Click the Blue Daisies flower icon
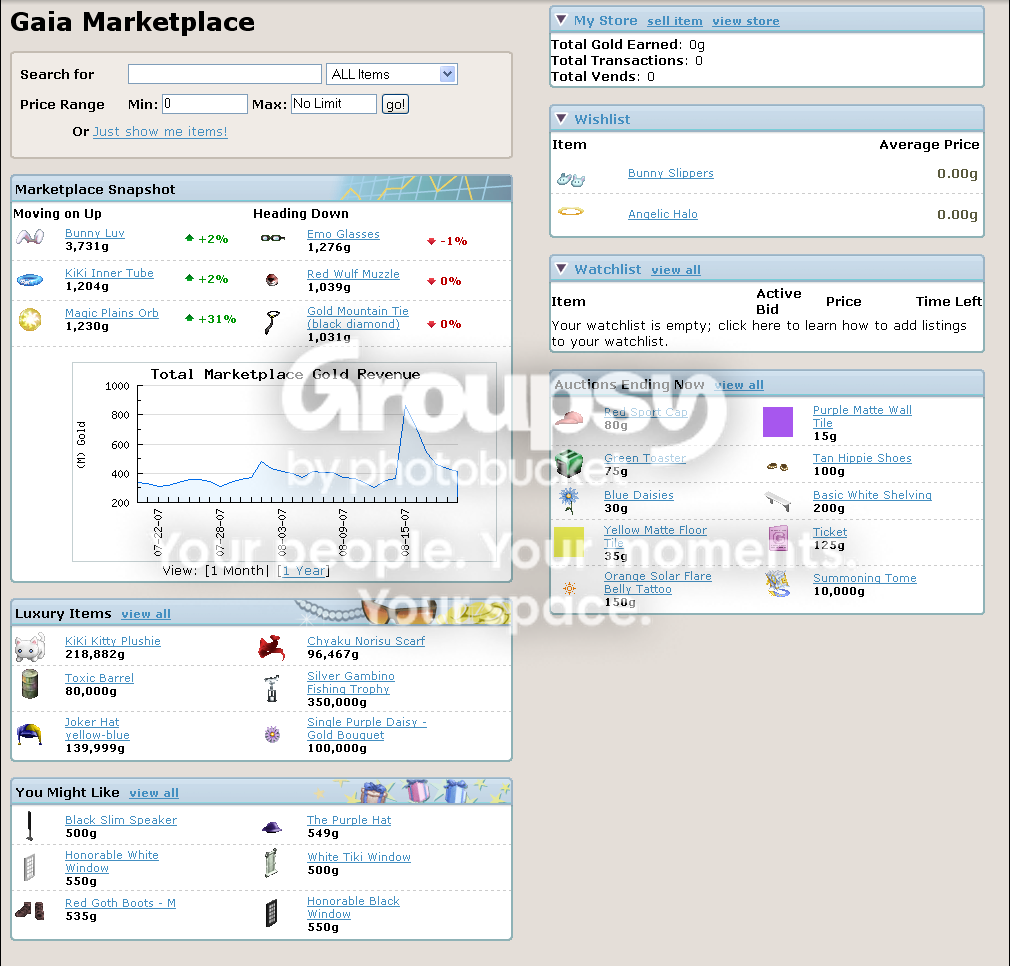Viewport: 1010px width, 967px height. [x=569, y=501]
